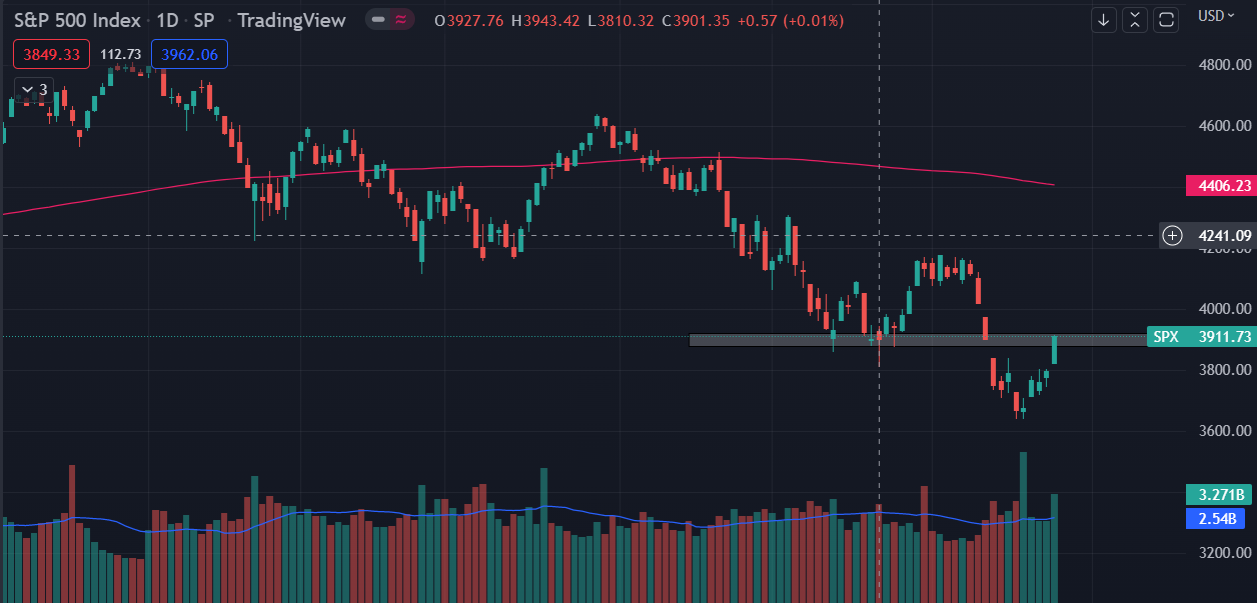Click the red moving average value label 4406.23
This screenshot has width=1257, height=603.
pos(1219,185)
